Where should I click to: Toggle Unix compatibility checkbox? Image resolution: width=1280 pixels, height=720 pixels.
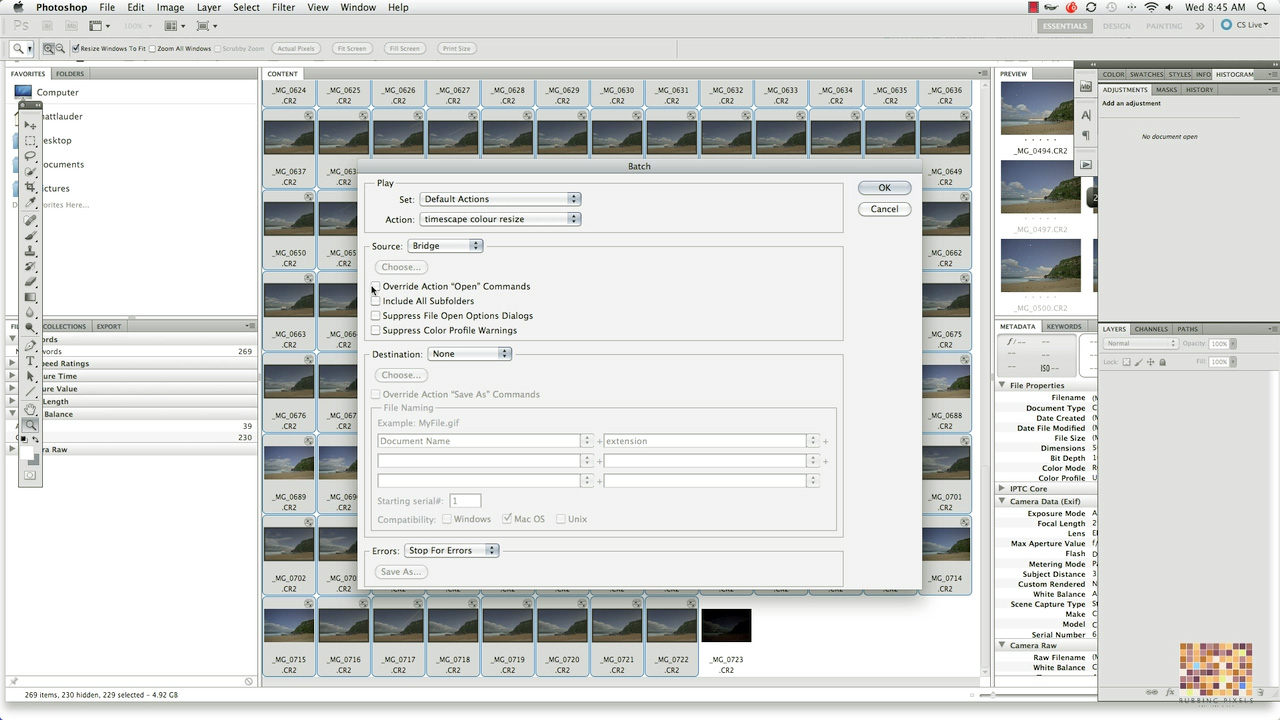[561, 519]
